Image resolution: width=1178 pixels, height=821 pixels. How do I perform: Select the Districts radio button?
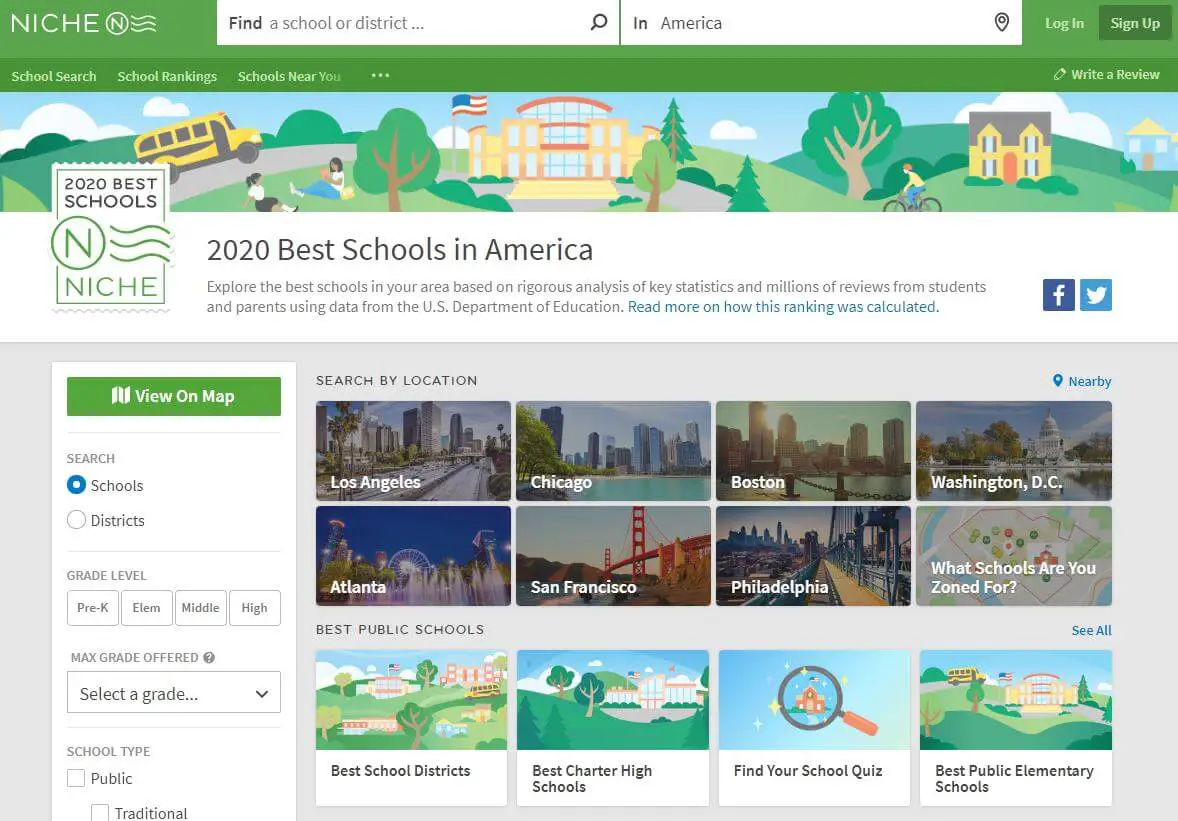pos(76,520)
